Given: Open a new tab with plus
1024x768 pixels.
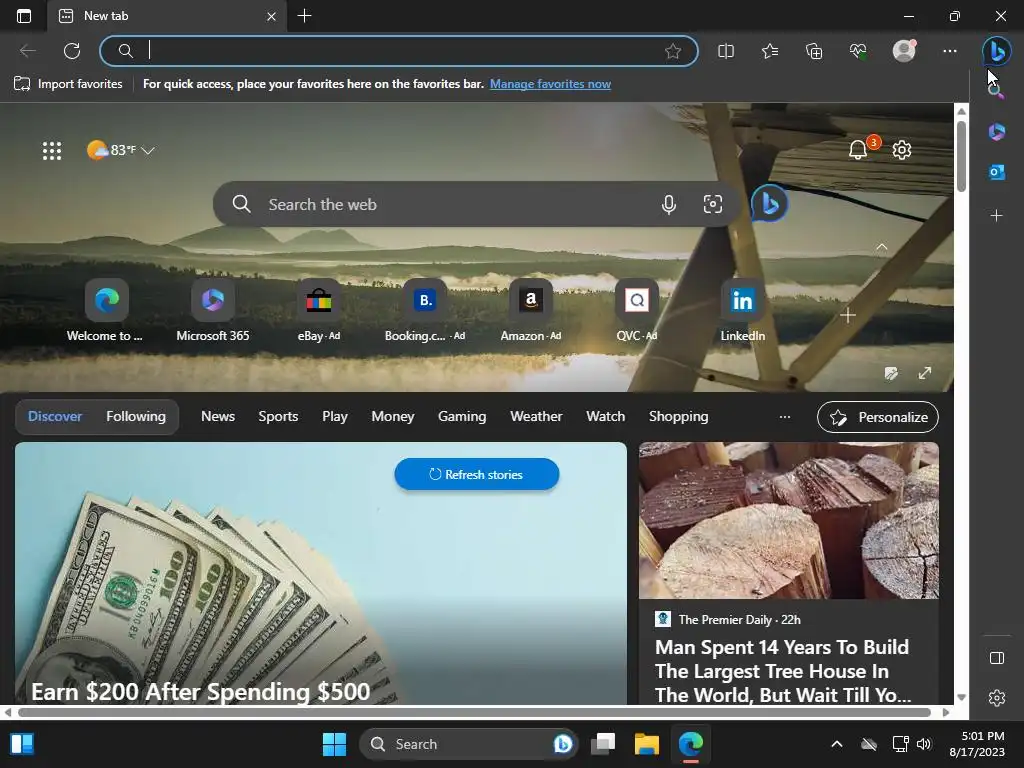Looking at the screenshot, I should click(x=304, y=16).
